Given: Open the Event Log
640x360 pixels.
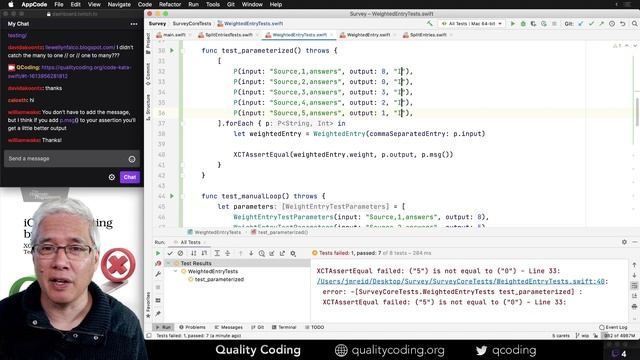Looking at the screenshot, I should pos(613,327).
